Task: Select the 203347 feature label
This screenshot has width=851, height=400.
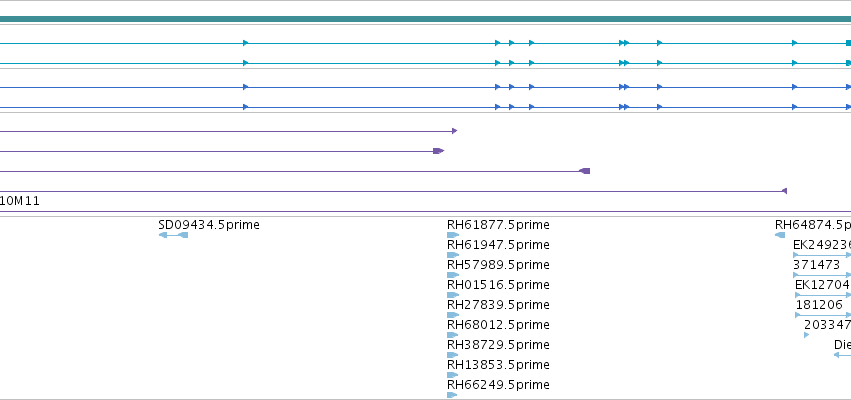Action: point(827,325)
